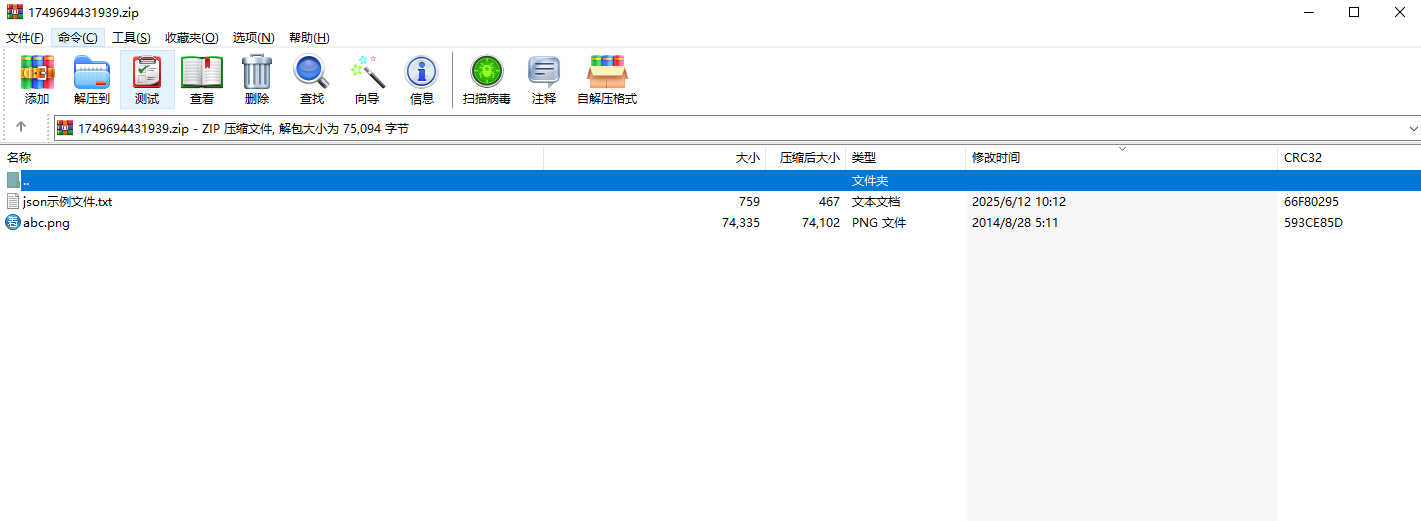Click packed size 74,102 cell
This screenshot has height=521, width=1421.
pyautogui.click(x=820, y=223)
